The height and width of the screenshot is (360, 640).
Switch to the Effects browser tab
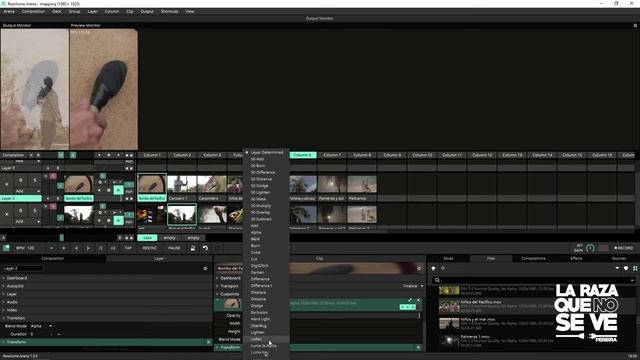coord(576,258)
